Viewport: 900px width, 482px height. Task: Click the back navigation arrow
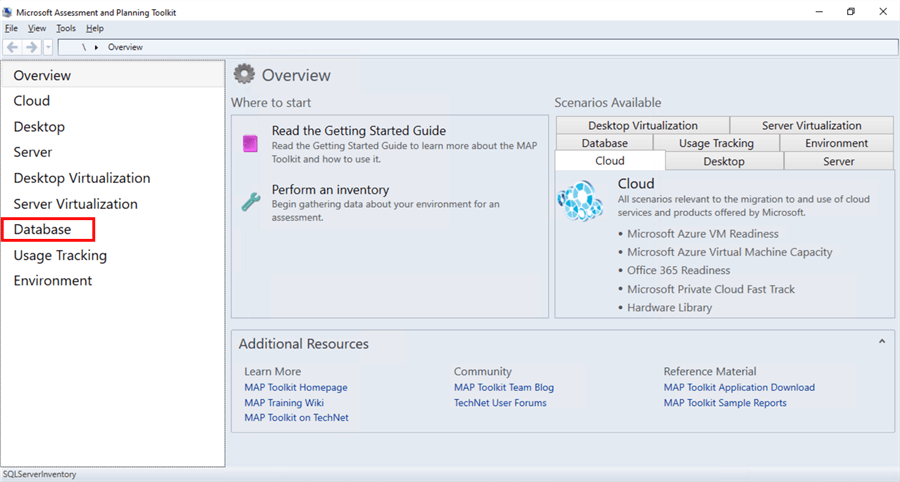pyautogui.click(x=12, y=47)
